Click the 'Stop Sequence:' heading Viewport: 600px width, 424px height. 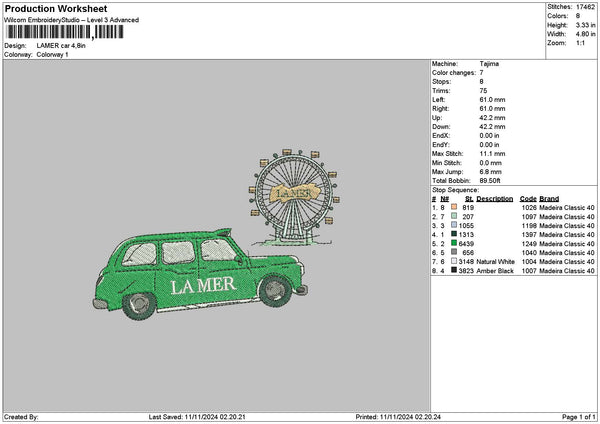[x=455, y=190]
